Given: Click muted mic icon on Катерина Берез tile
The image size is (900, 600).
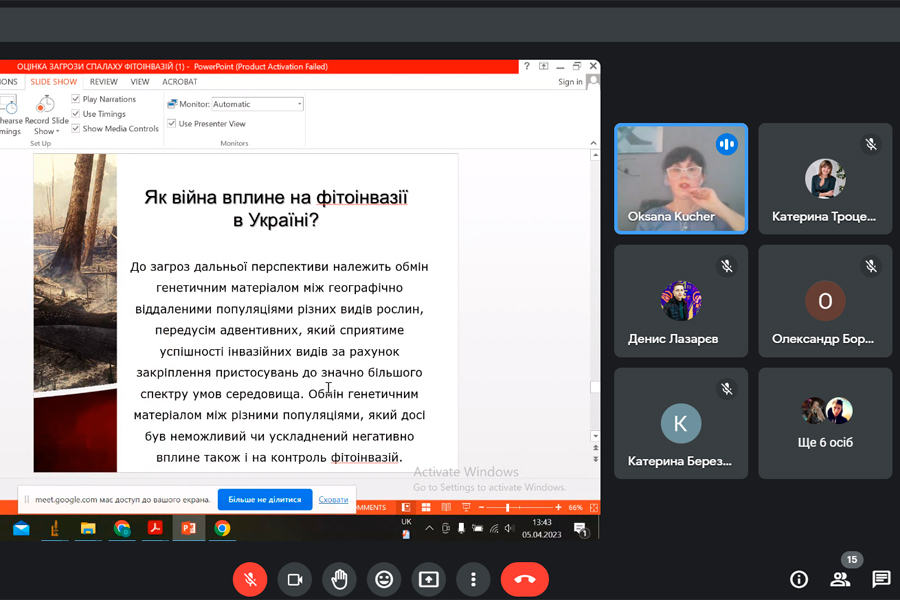Looking at the screenshot, I should (x=727, y=389).
